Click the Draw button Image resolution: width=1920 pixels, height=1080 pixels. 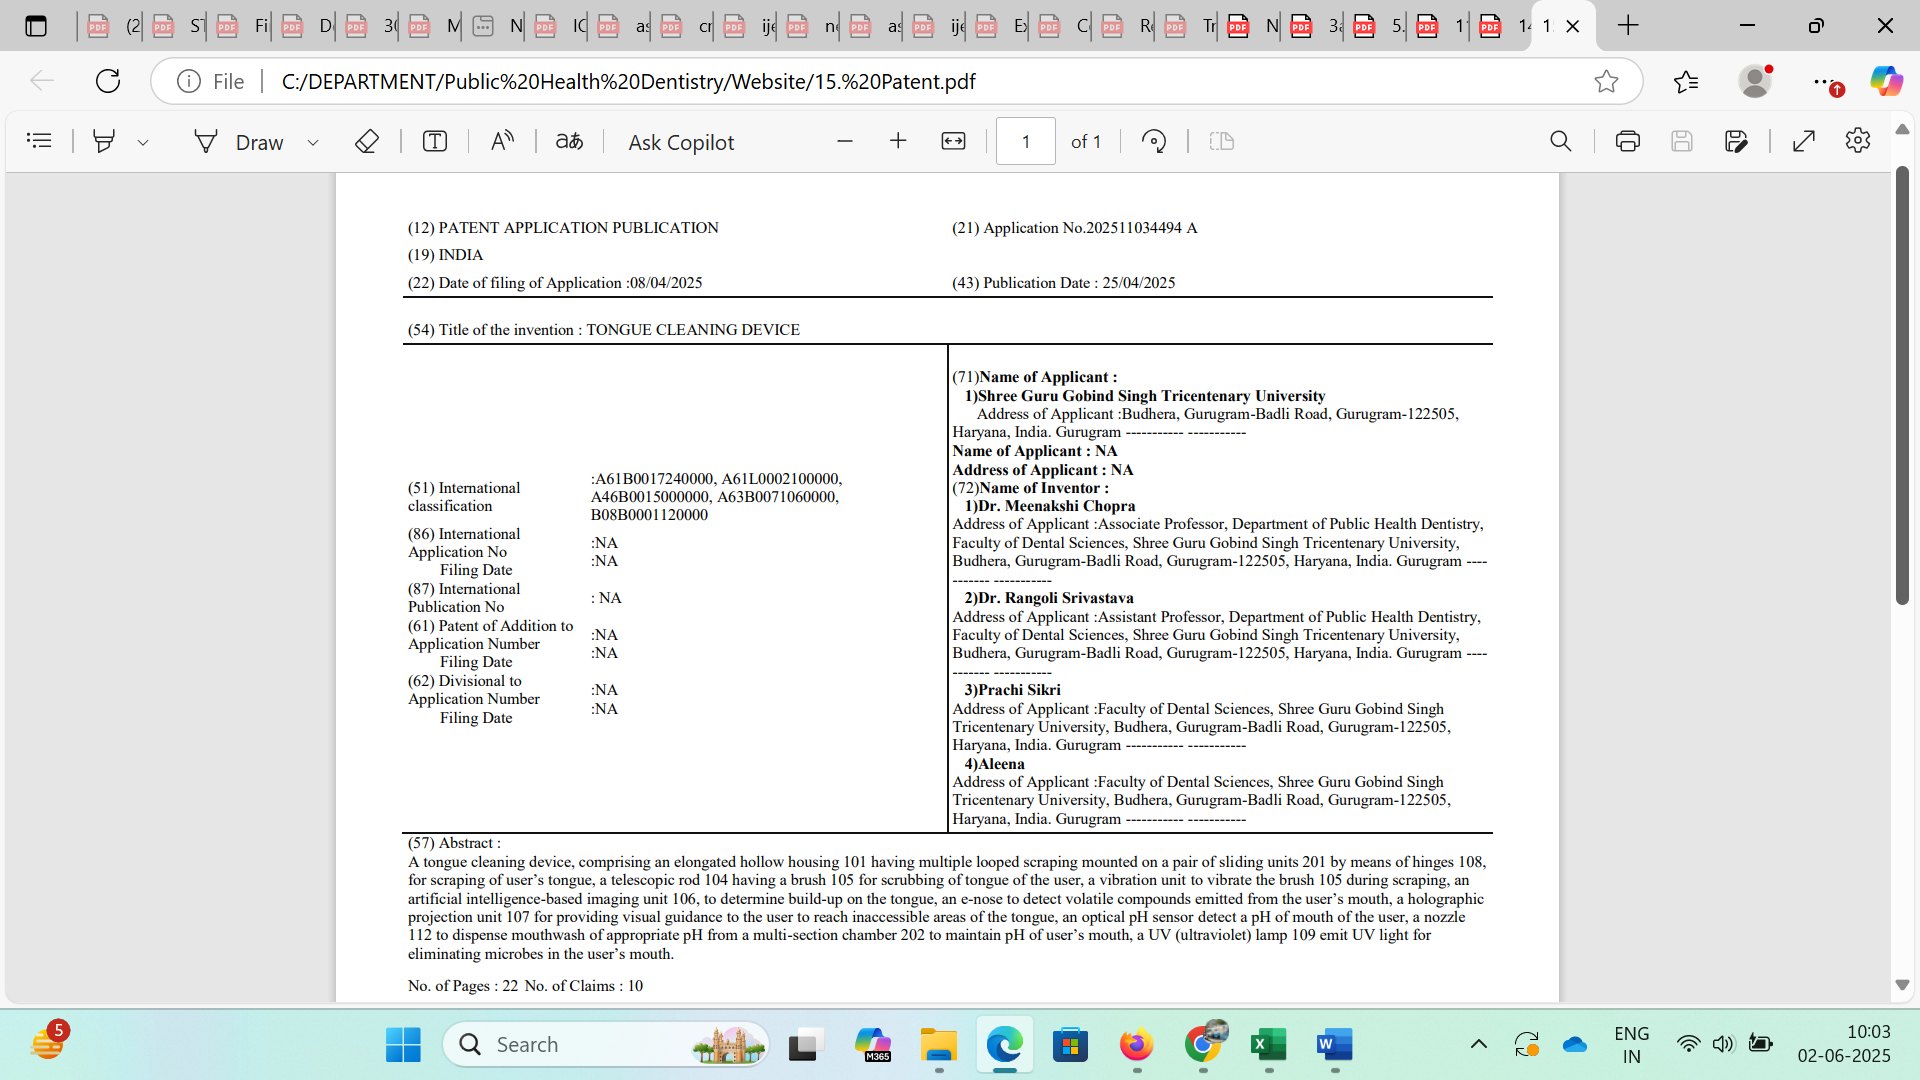(240, 142)
